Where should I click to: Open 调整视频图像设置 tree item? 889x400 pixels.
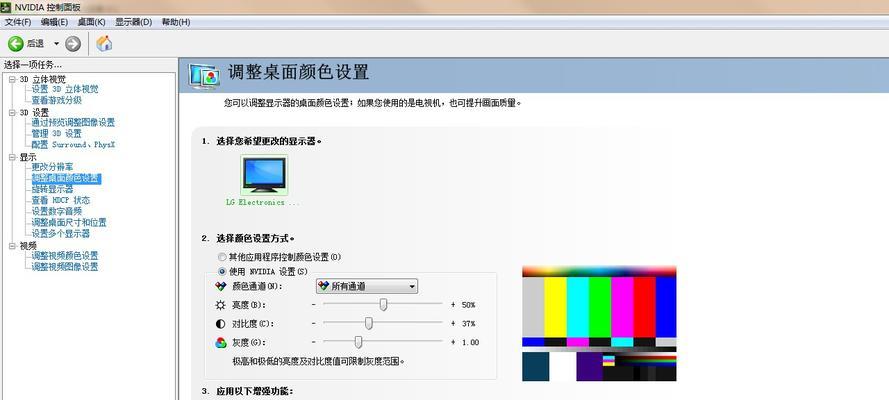(65, 266)
